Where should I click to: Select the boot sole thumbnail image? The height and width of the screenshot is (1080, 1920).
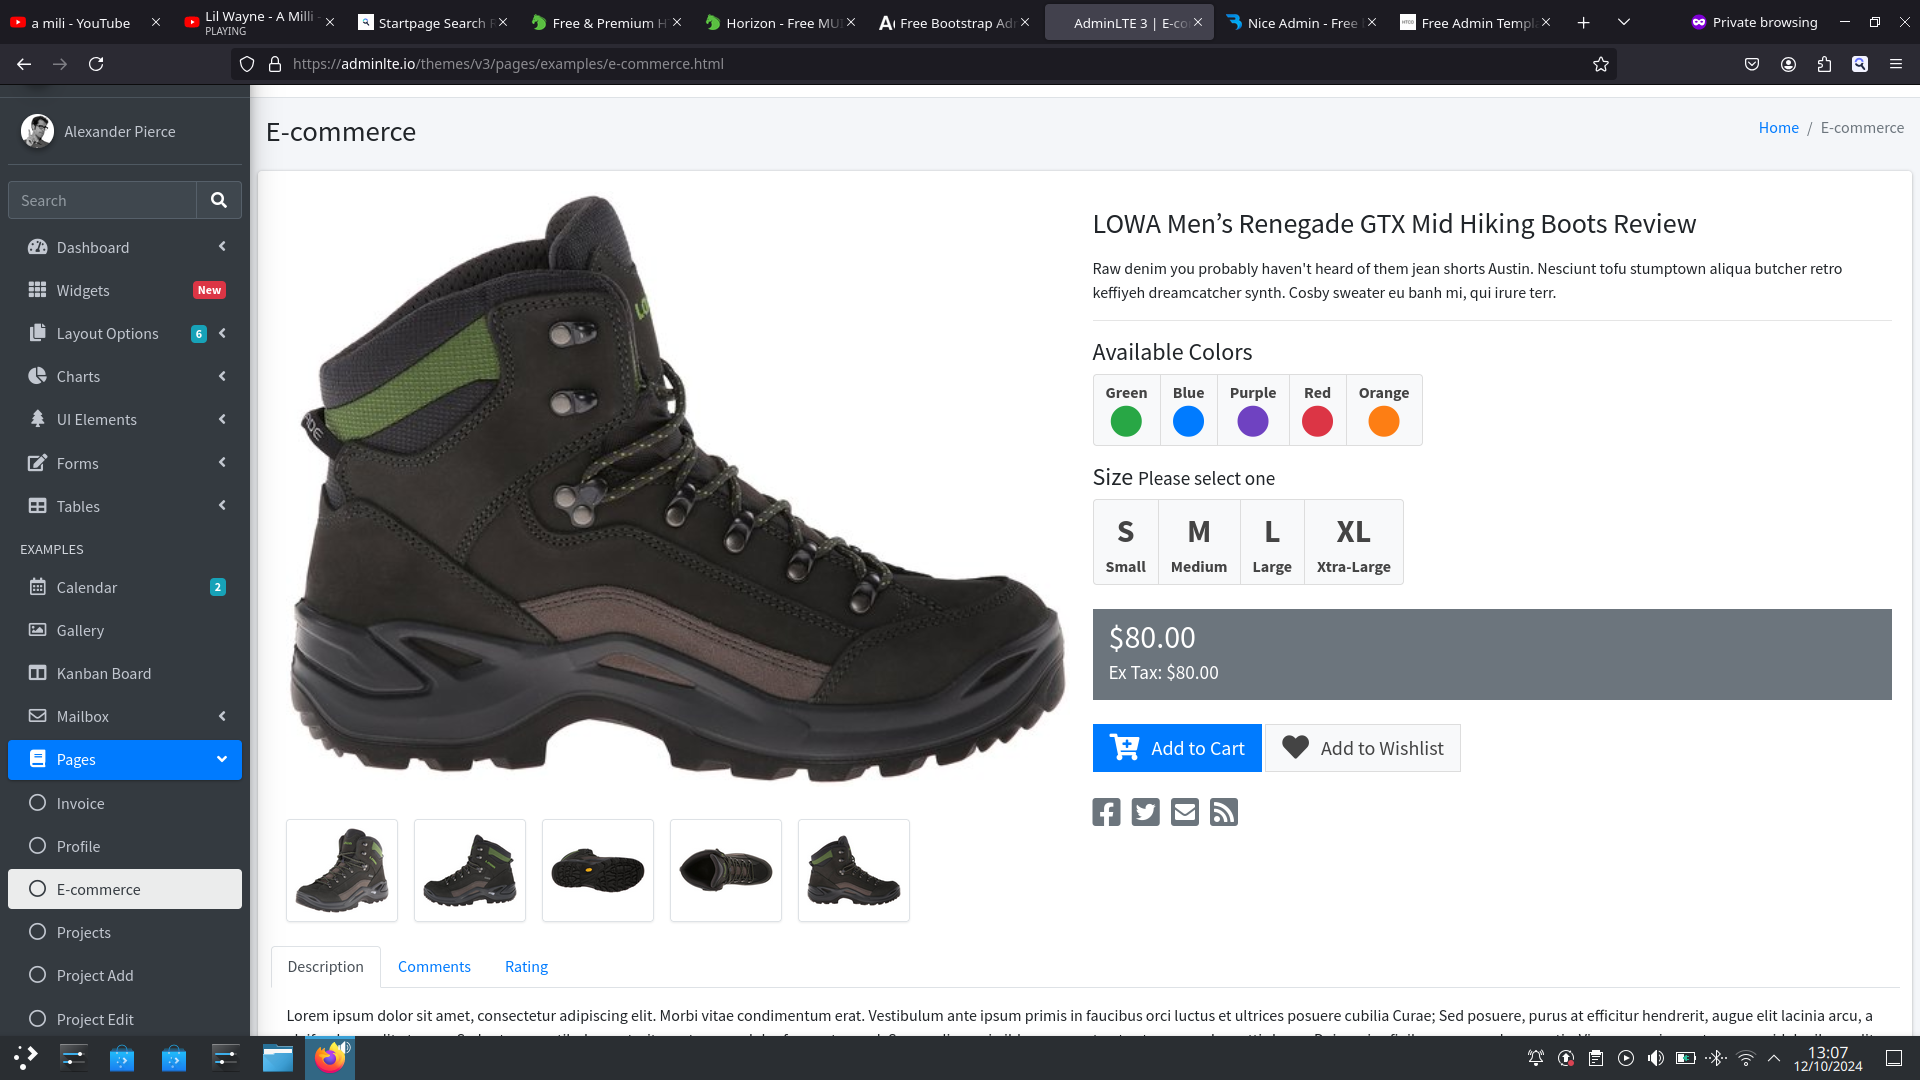pyautogui.click(x=598, y=871)
